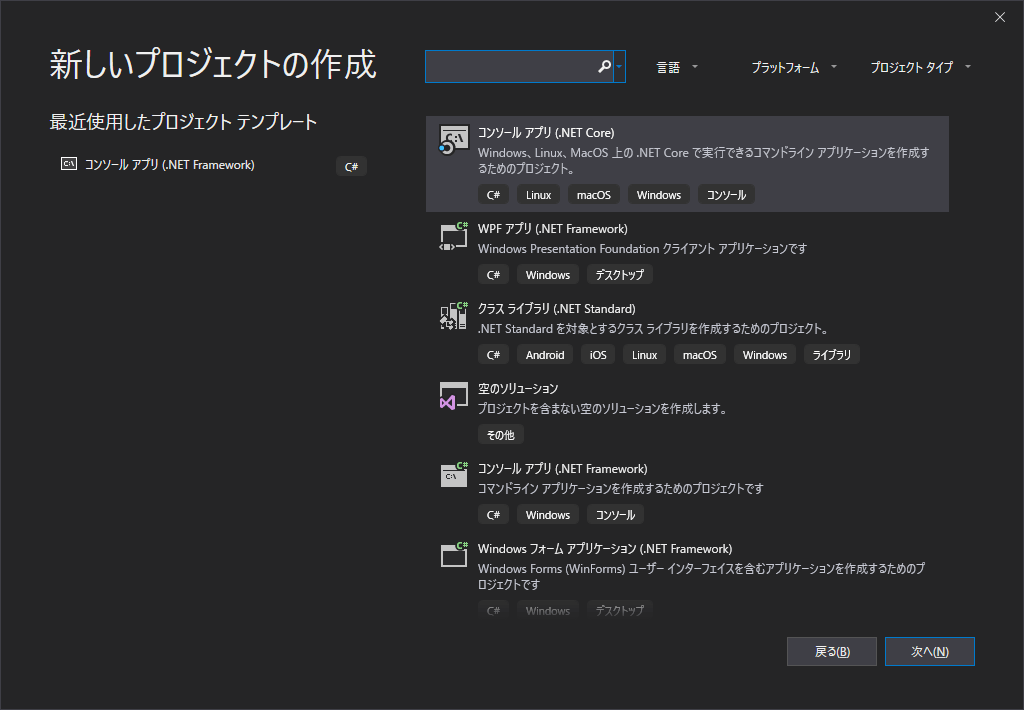Click the クラス ライブラリ (.NET Standard) template icon
1024x710 pixels.
[454, 316]
